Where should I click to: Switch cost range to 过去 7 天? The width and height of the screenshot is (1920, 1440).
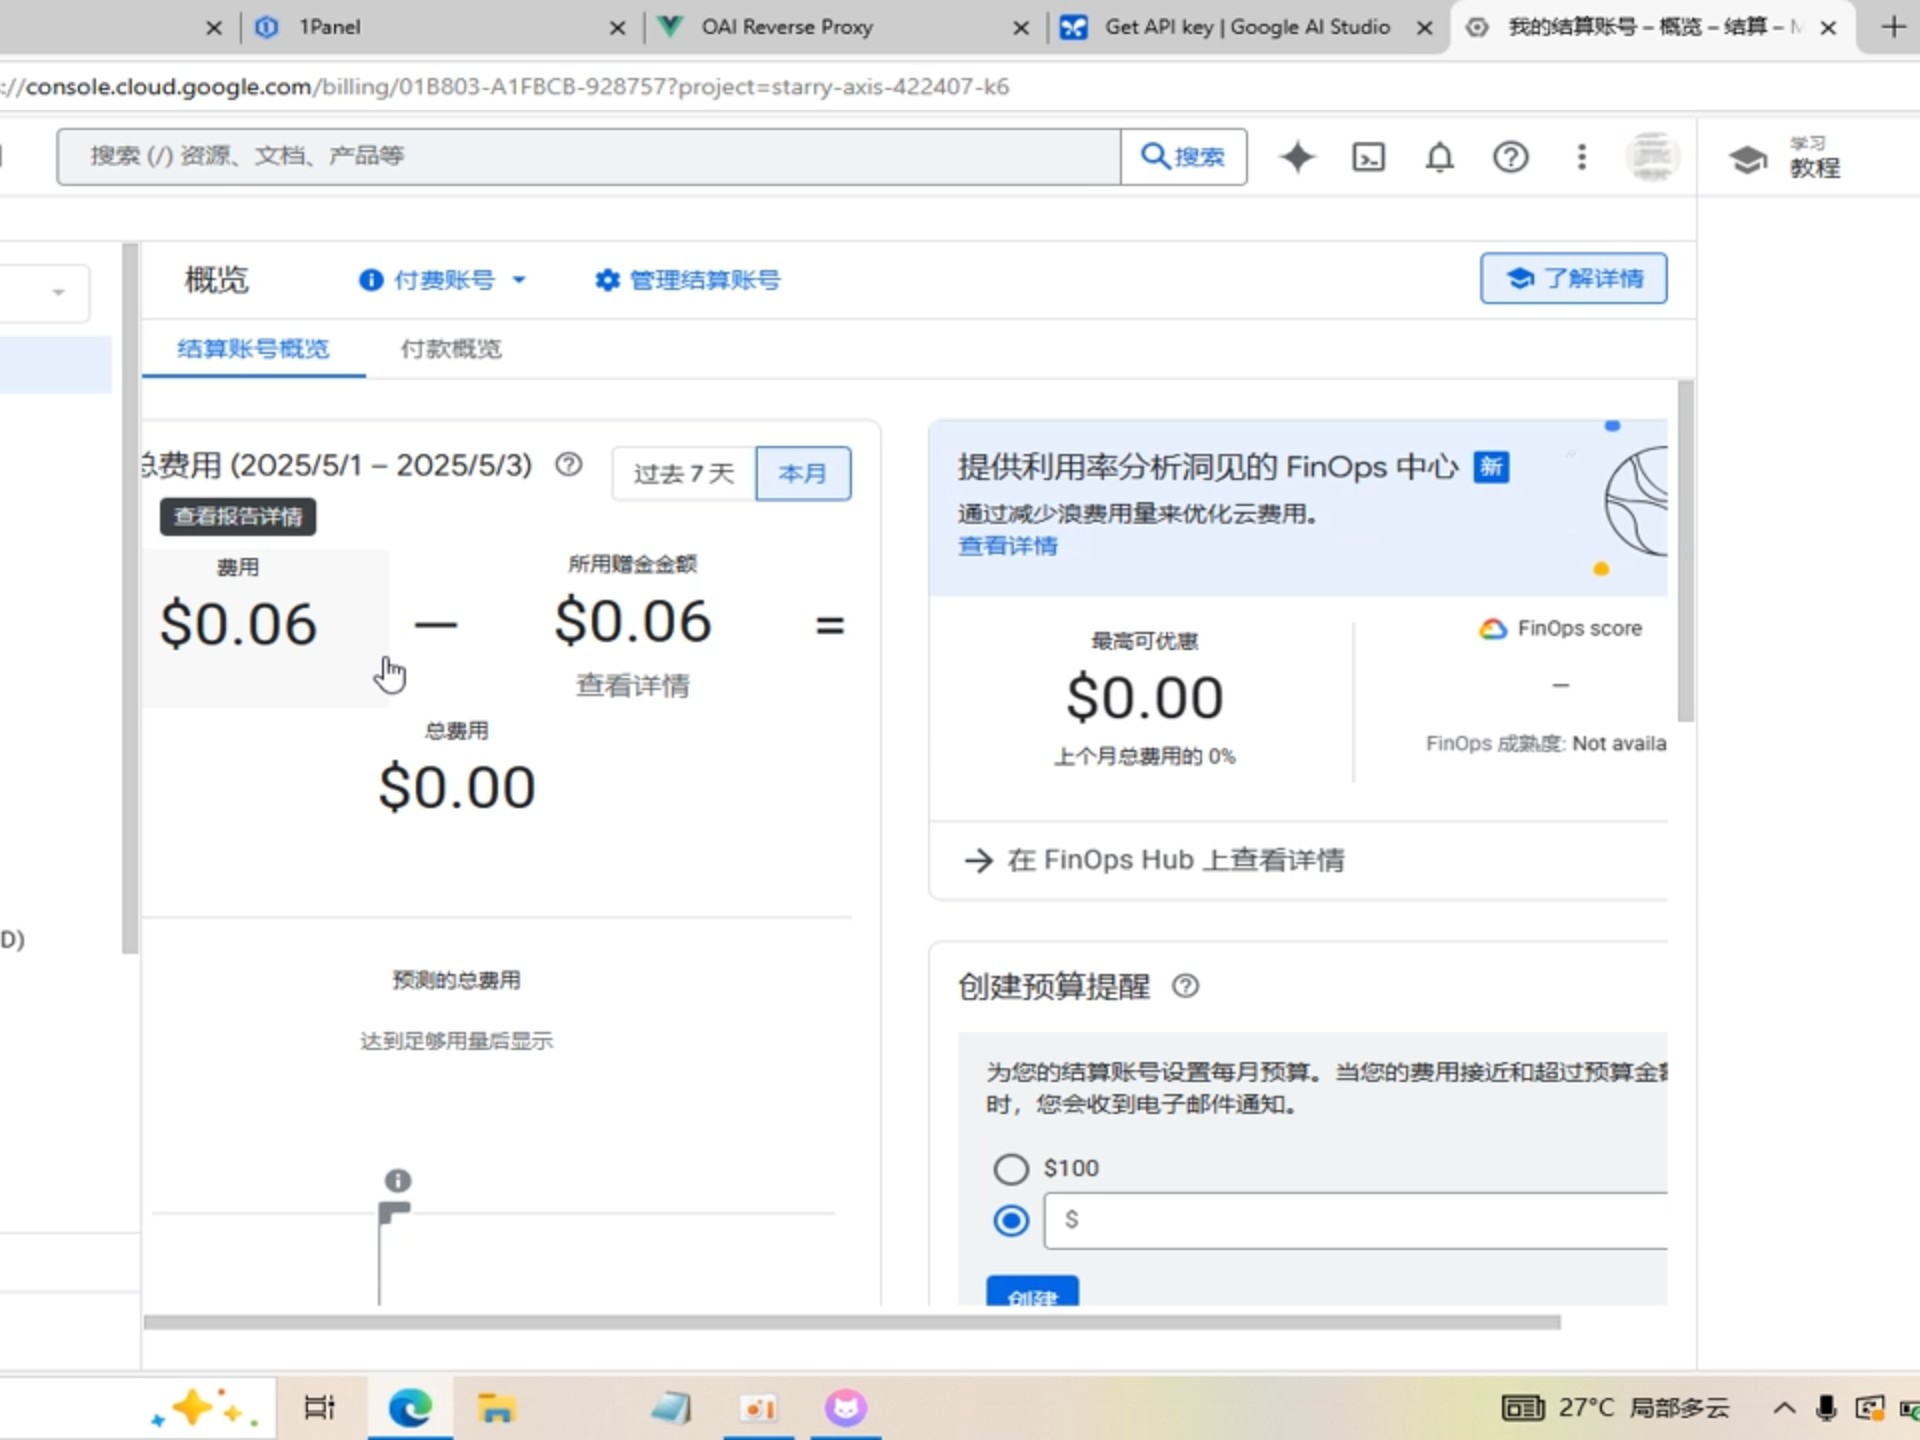tap(684, 473)
